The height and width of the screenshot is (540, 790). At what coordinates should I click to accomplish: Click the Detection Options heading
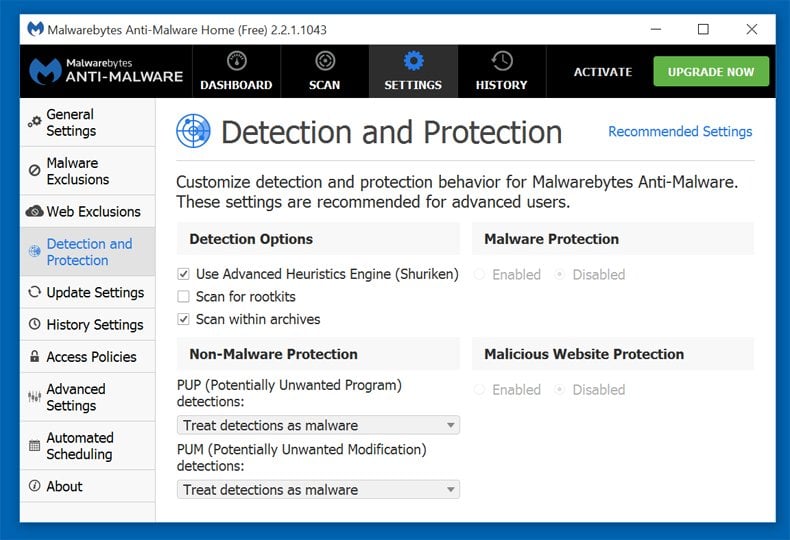[x=251, y=239]
